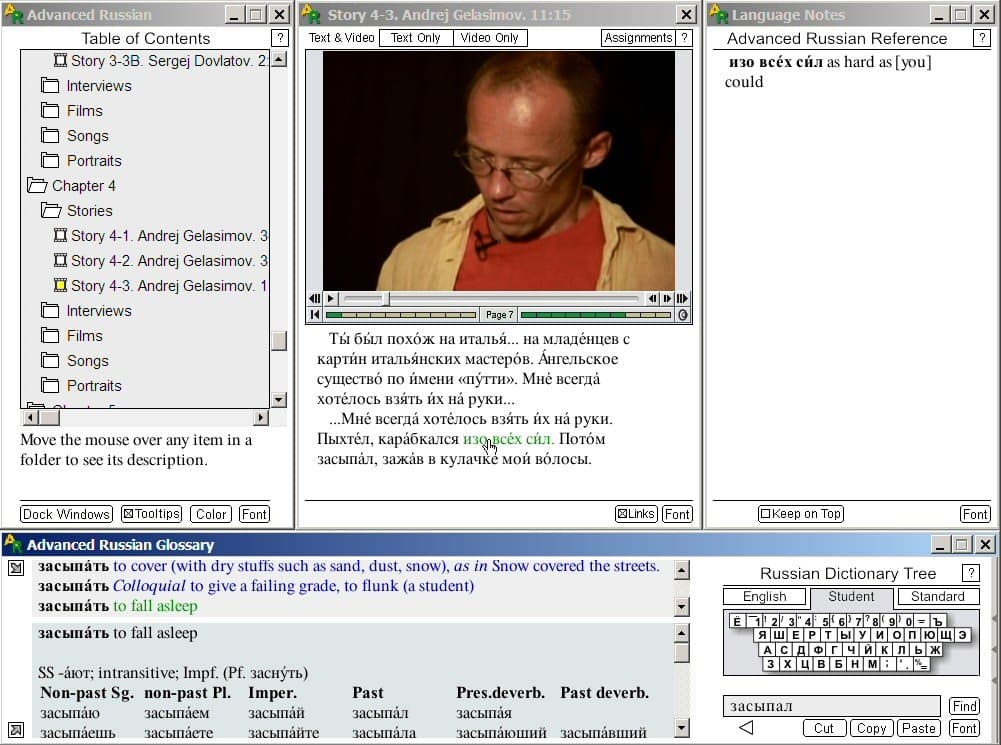Viewport: 1001px width, 745px height.
Task: Collapse the Chapter 4 folder
Action: point(37,186)
